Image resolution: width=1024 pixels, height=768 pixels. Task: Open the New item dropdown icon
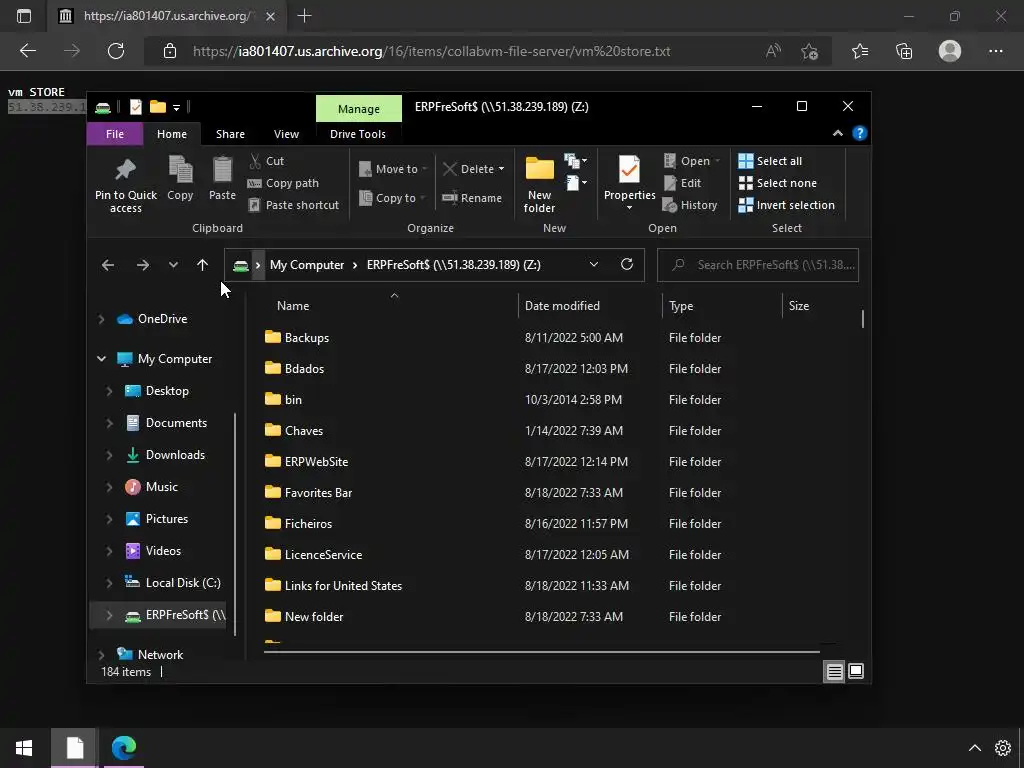[575, 161]
